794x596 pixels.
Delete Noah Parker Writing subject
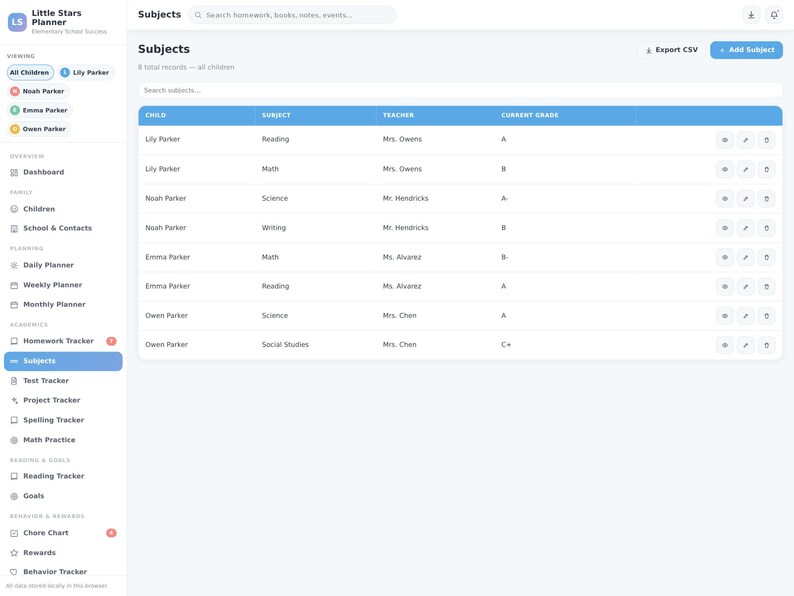(x=766, y=228)
